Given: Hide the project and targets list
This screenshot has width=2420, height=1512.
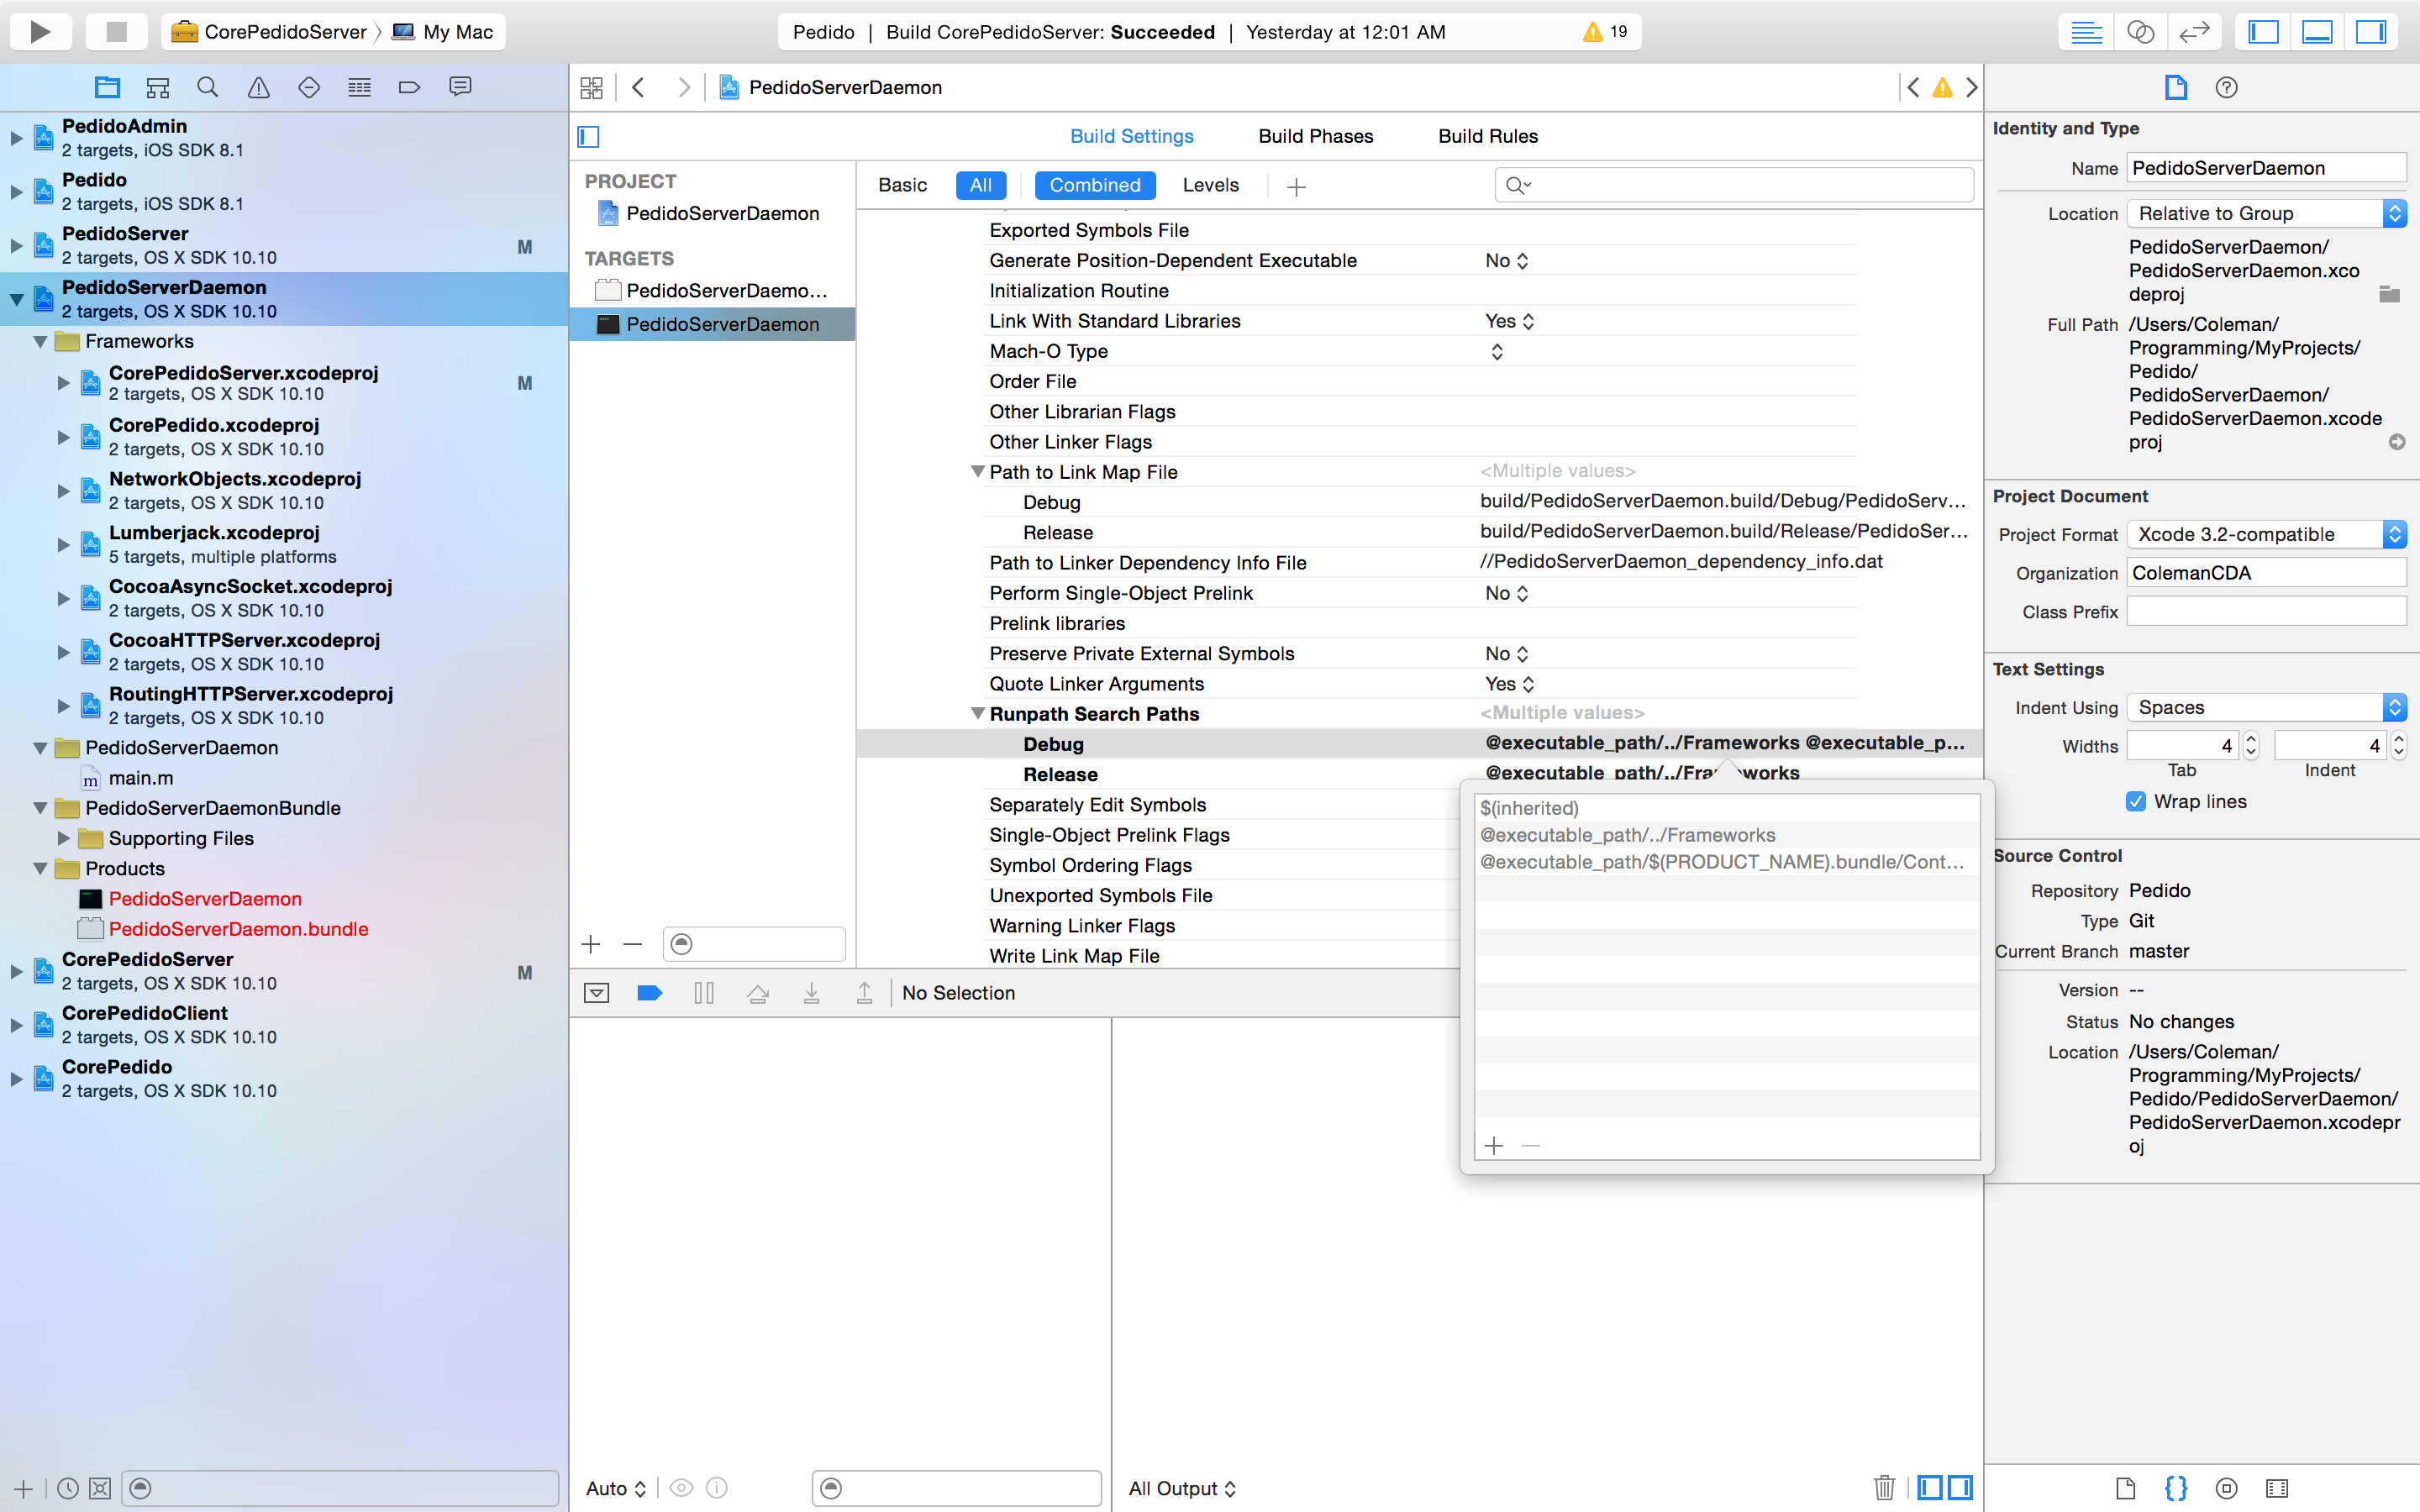Looking at the screenshot, I should pos(589,136).
